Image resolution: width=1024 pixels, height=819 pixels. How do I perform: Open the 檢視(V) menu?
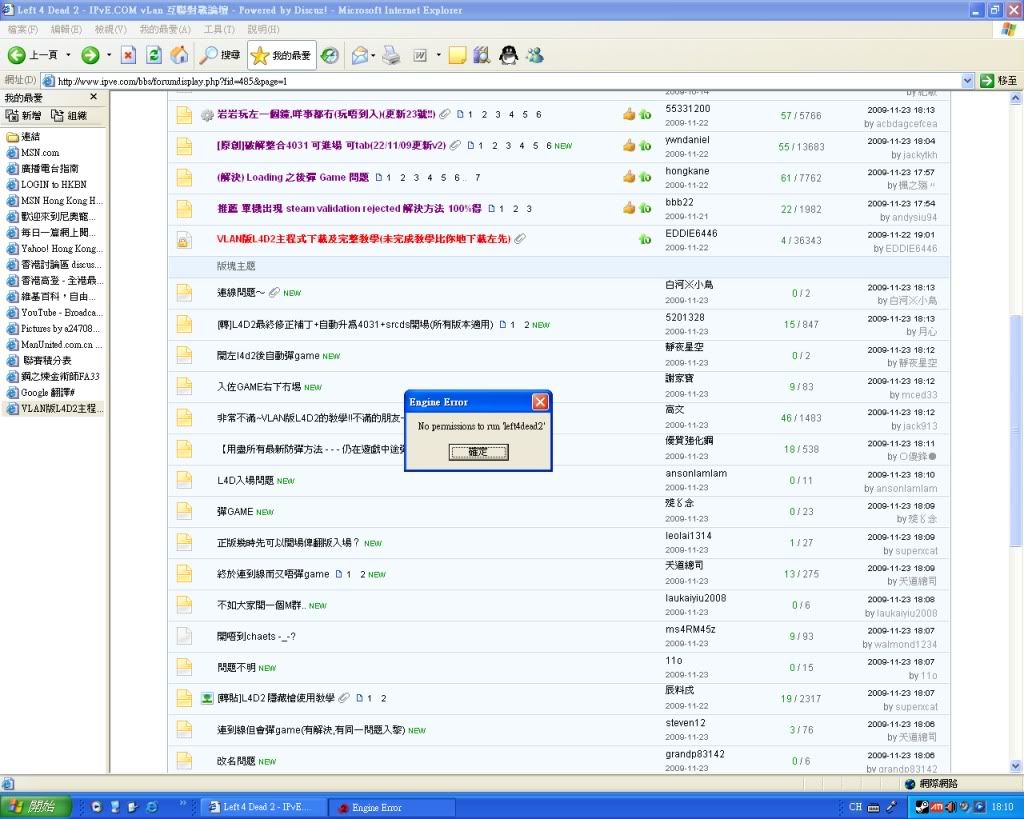point(109,30)
